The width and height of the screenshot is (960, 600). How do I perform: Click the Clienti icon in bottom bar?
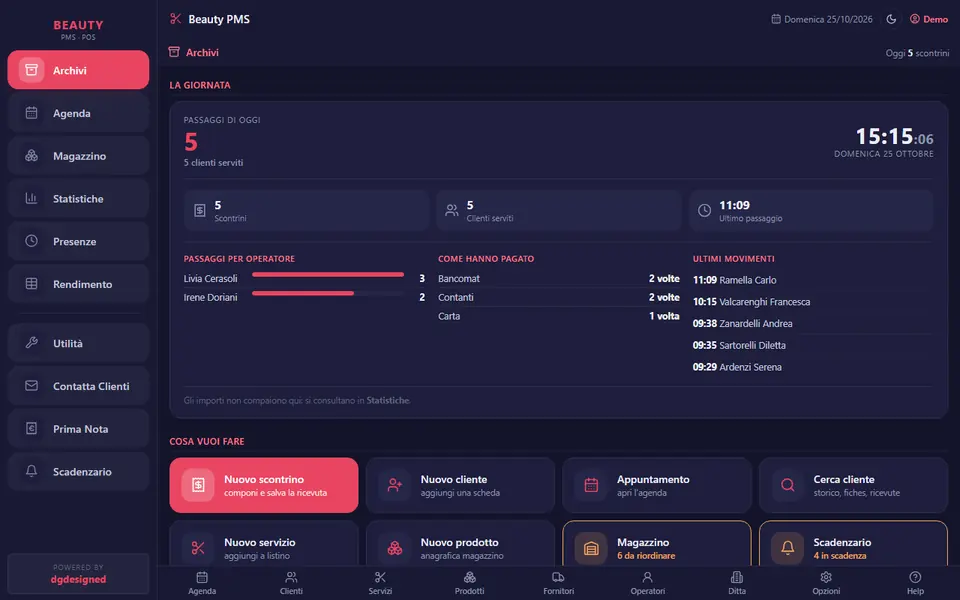pos(291,577)
